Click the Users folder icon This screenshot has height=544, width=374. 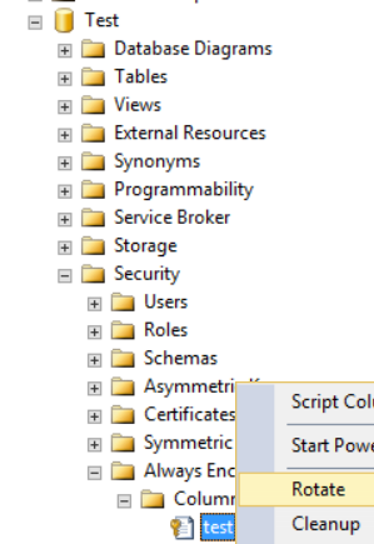pos(123,301)
